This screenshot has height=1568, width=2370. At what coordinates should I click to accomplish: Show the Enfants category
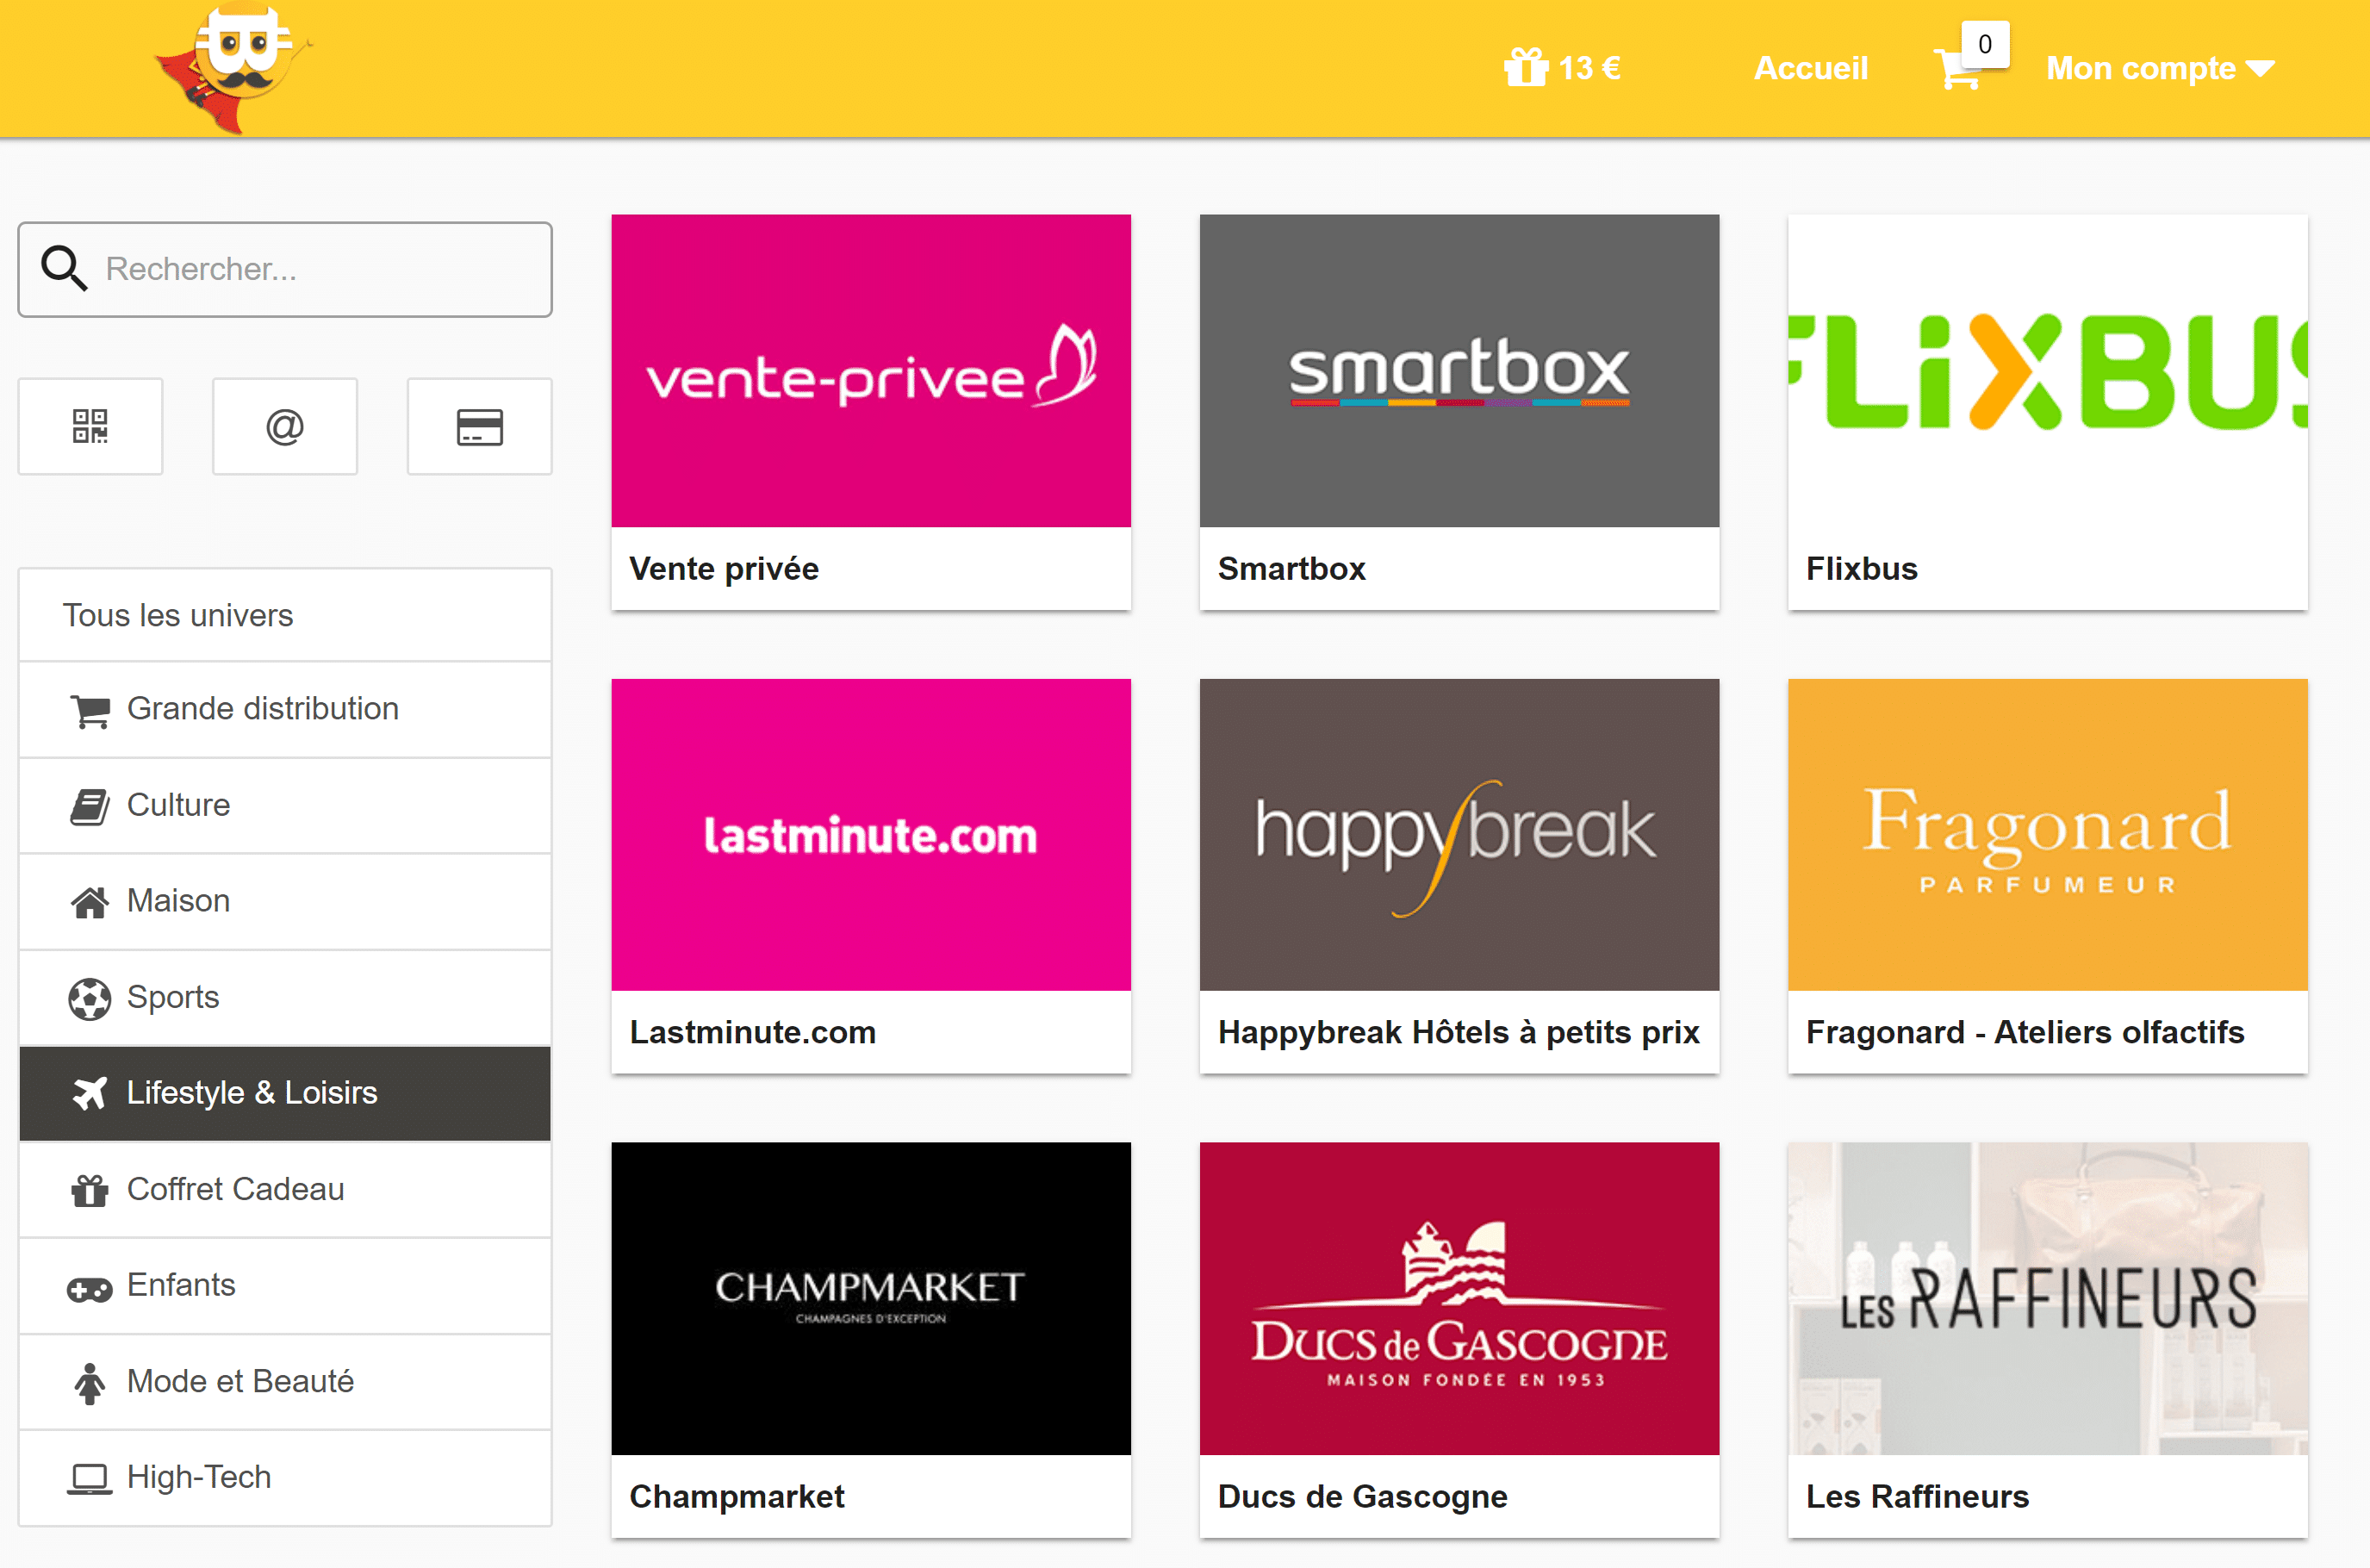pos(285,1285)
